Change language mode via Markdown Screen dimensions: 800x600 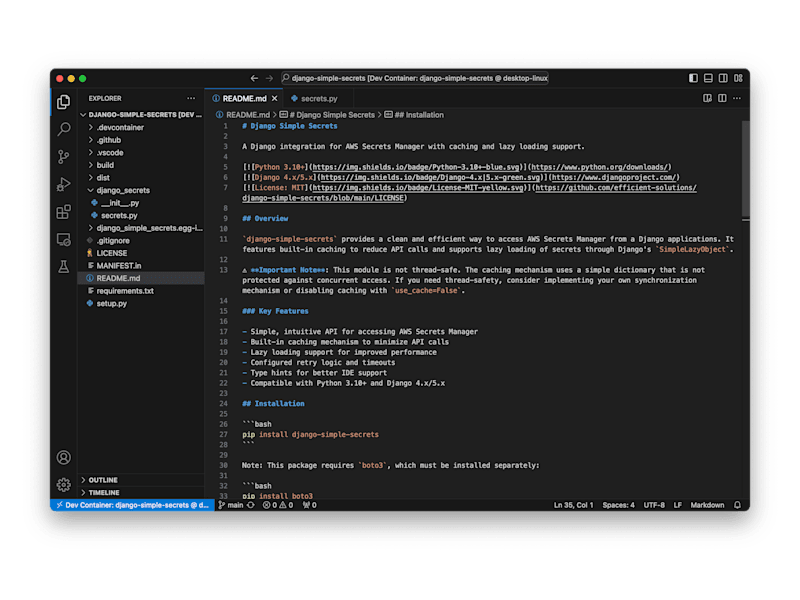(x=707, y=505)
